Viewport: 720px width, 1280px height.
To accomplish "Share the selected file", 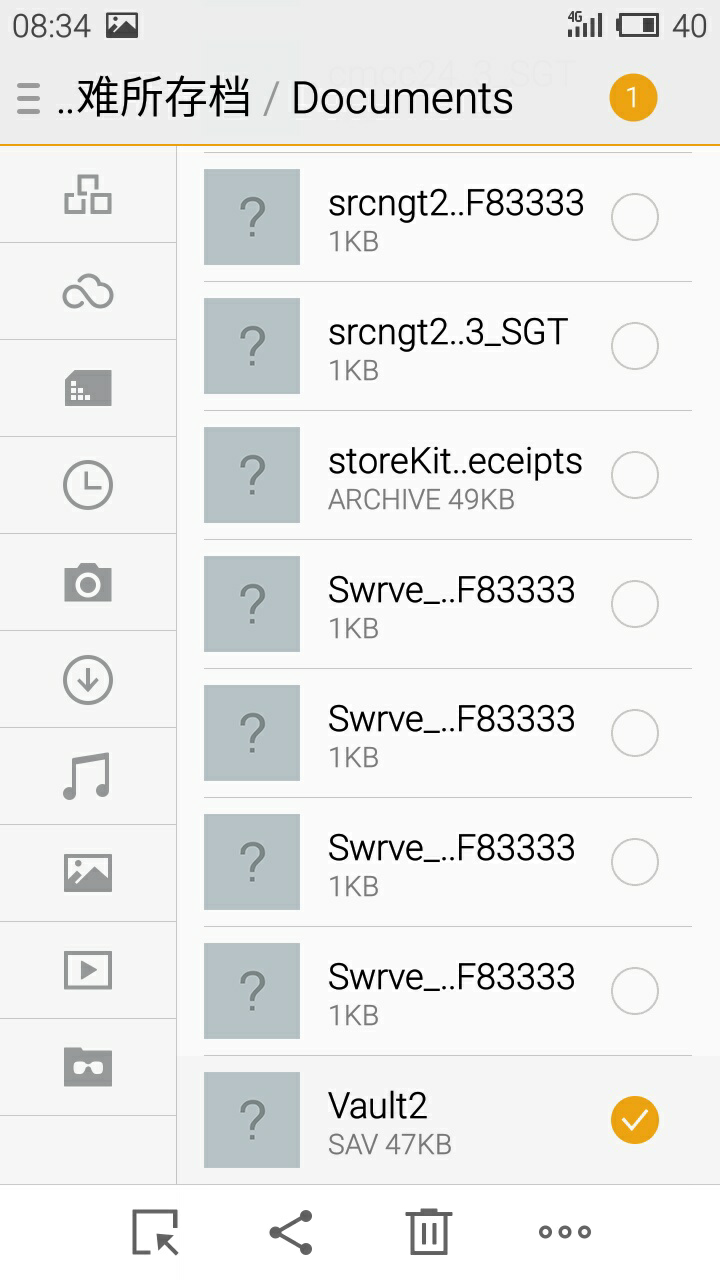I will tap(291, 1232).
